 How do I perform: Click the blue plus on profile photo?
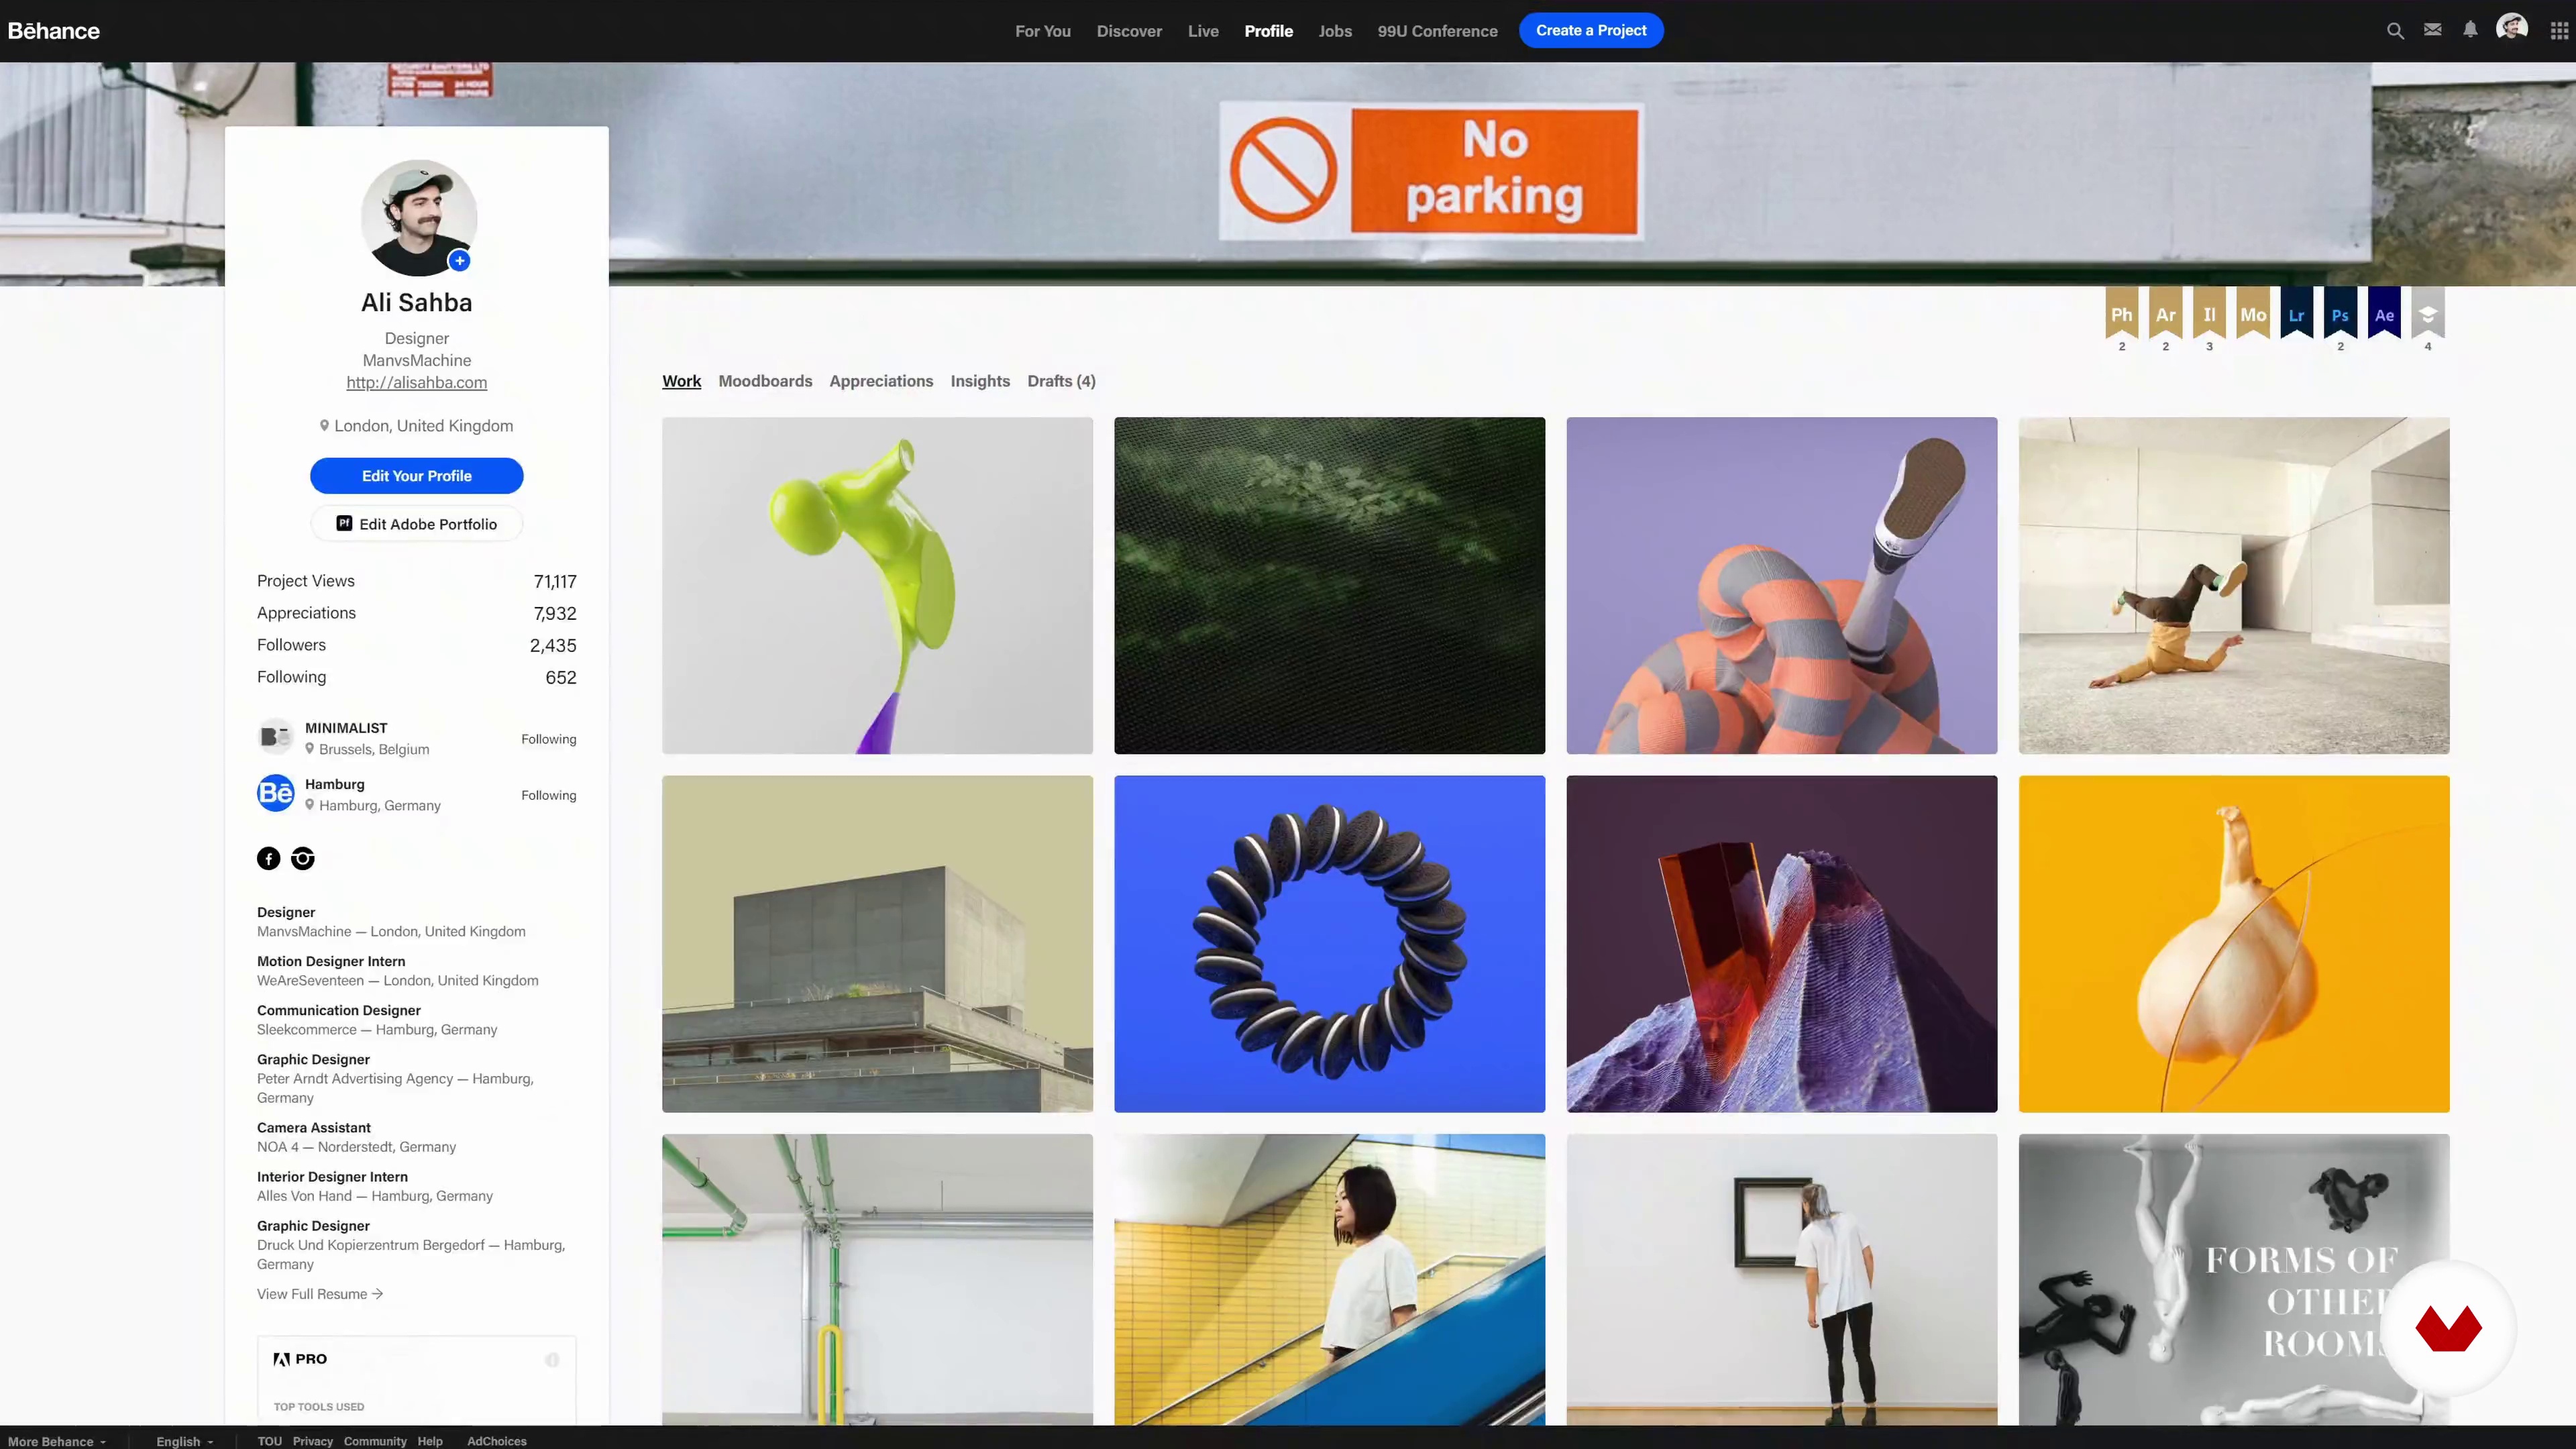[459, 261]
